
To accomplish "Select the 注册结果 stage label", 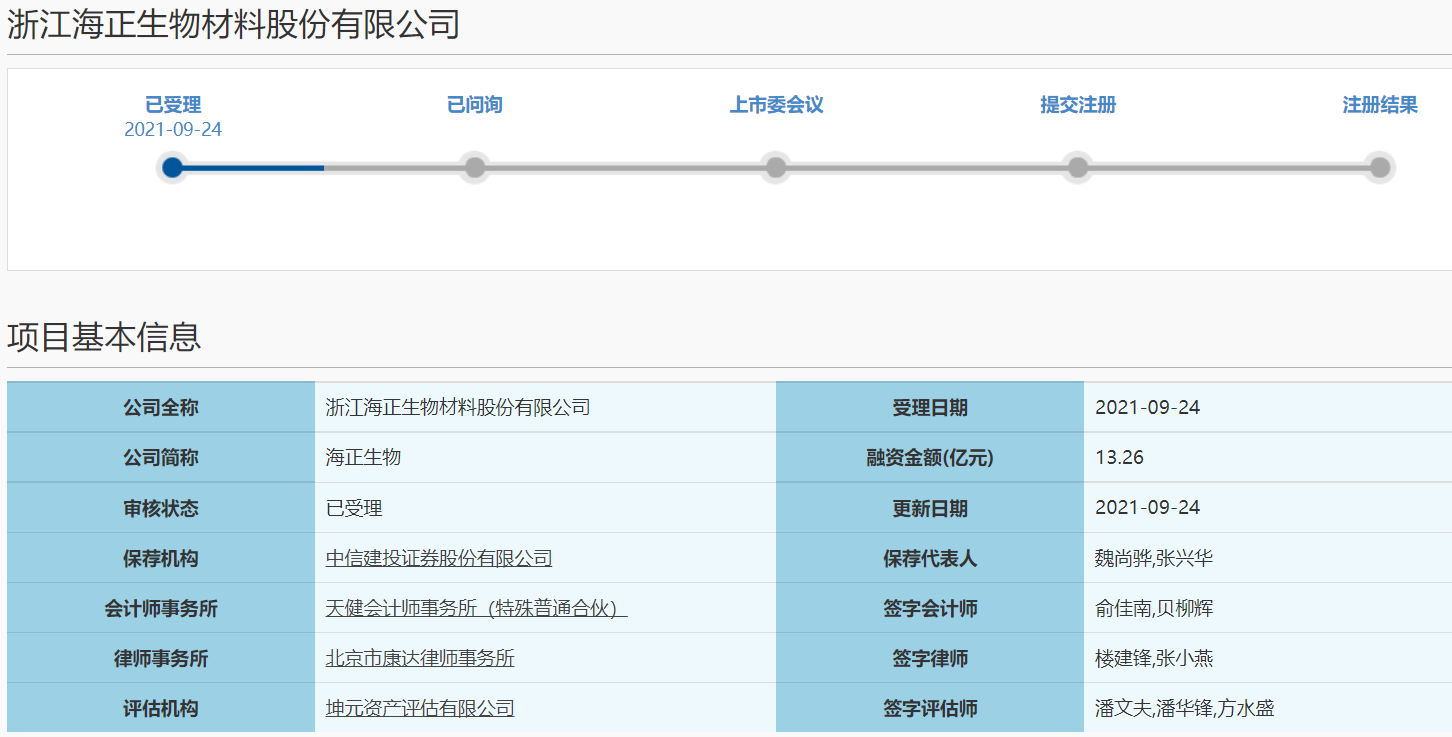I will coord(1380,105).
